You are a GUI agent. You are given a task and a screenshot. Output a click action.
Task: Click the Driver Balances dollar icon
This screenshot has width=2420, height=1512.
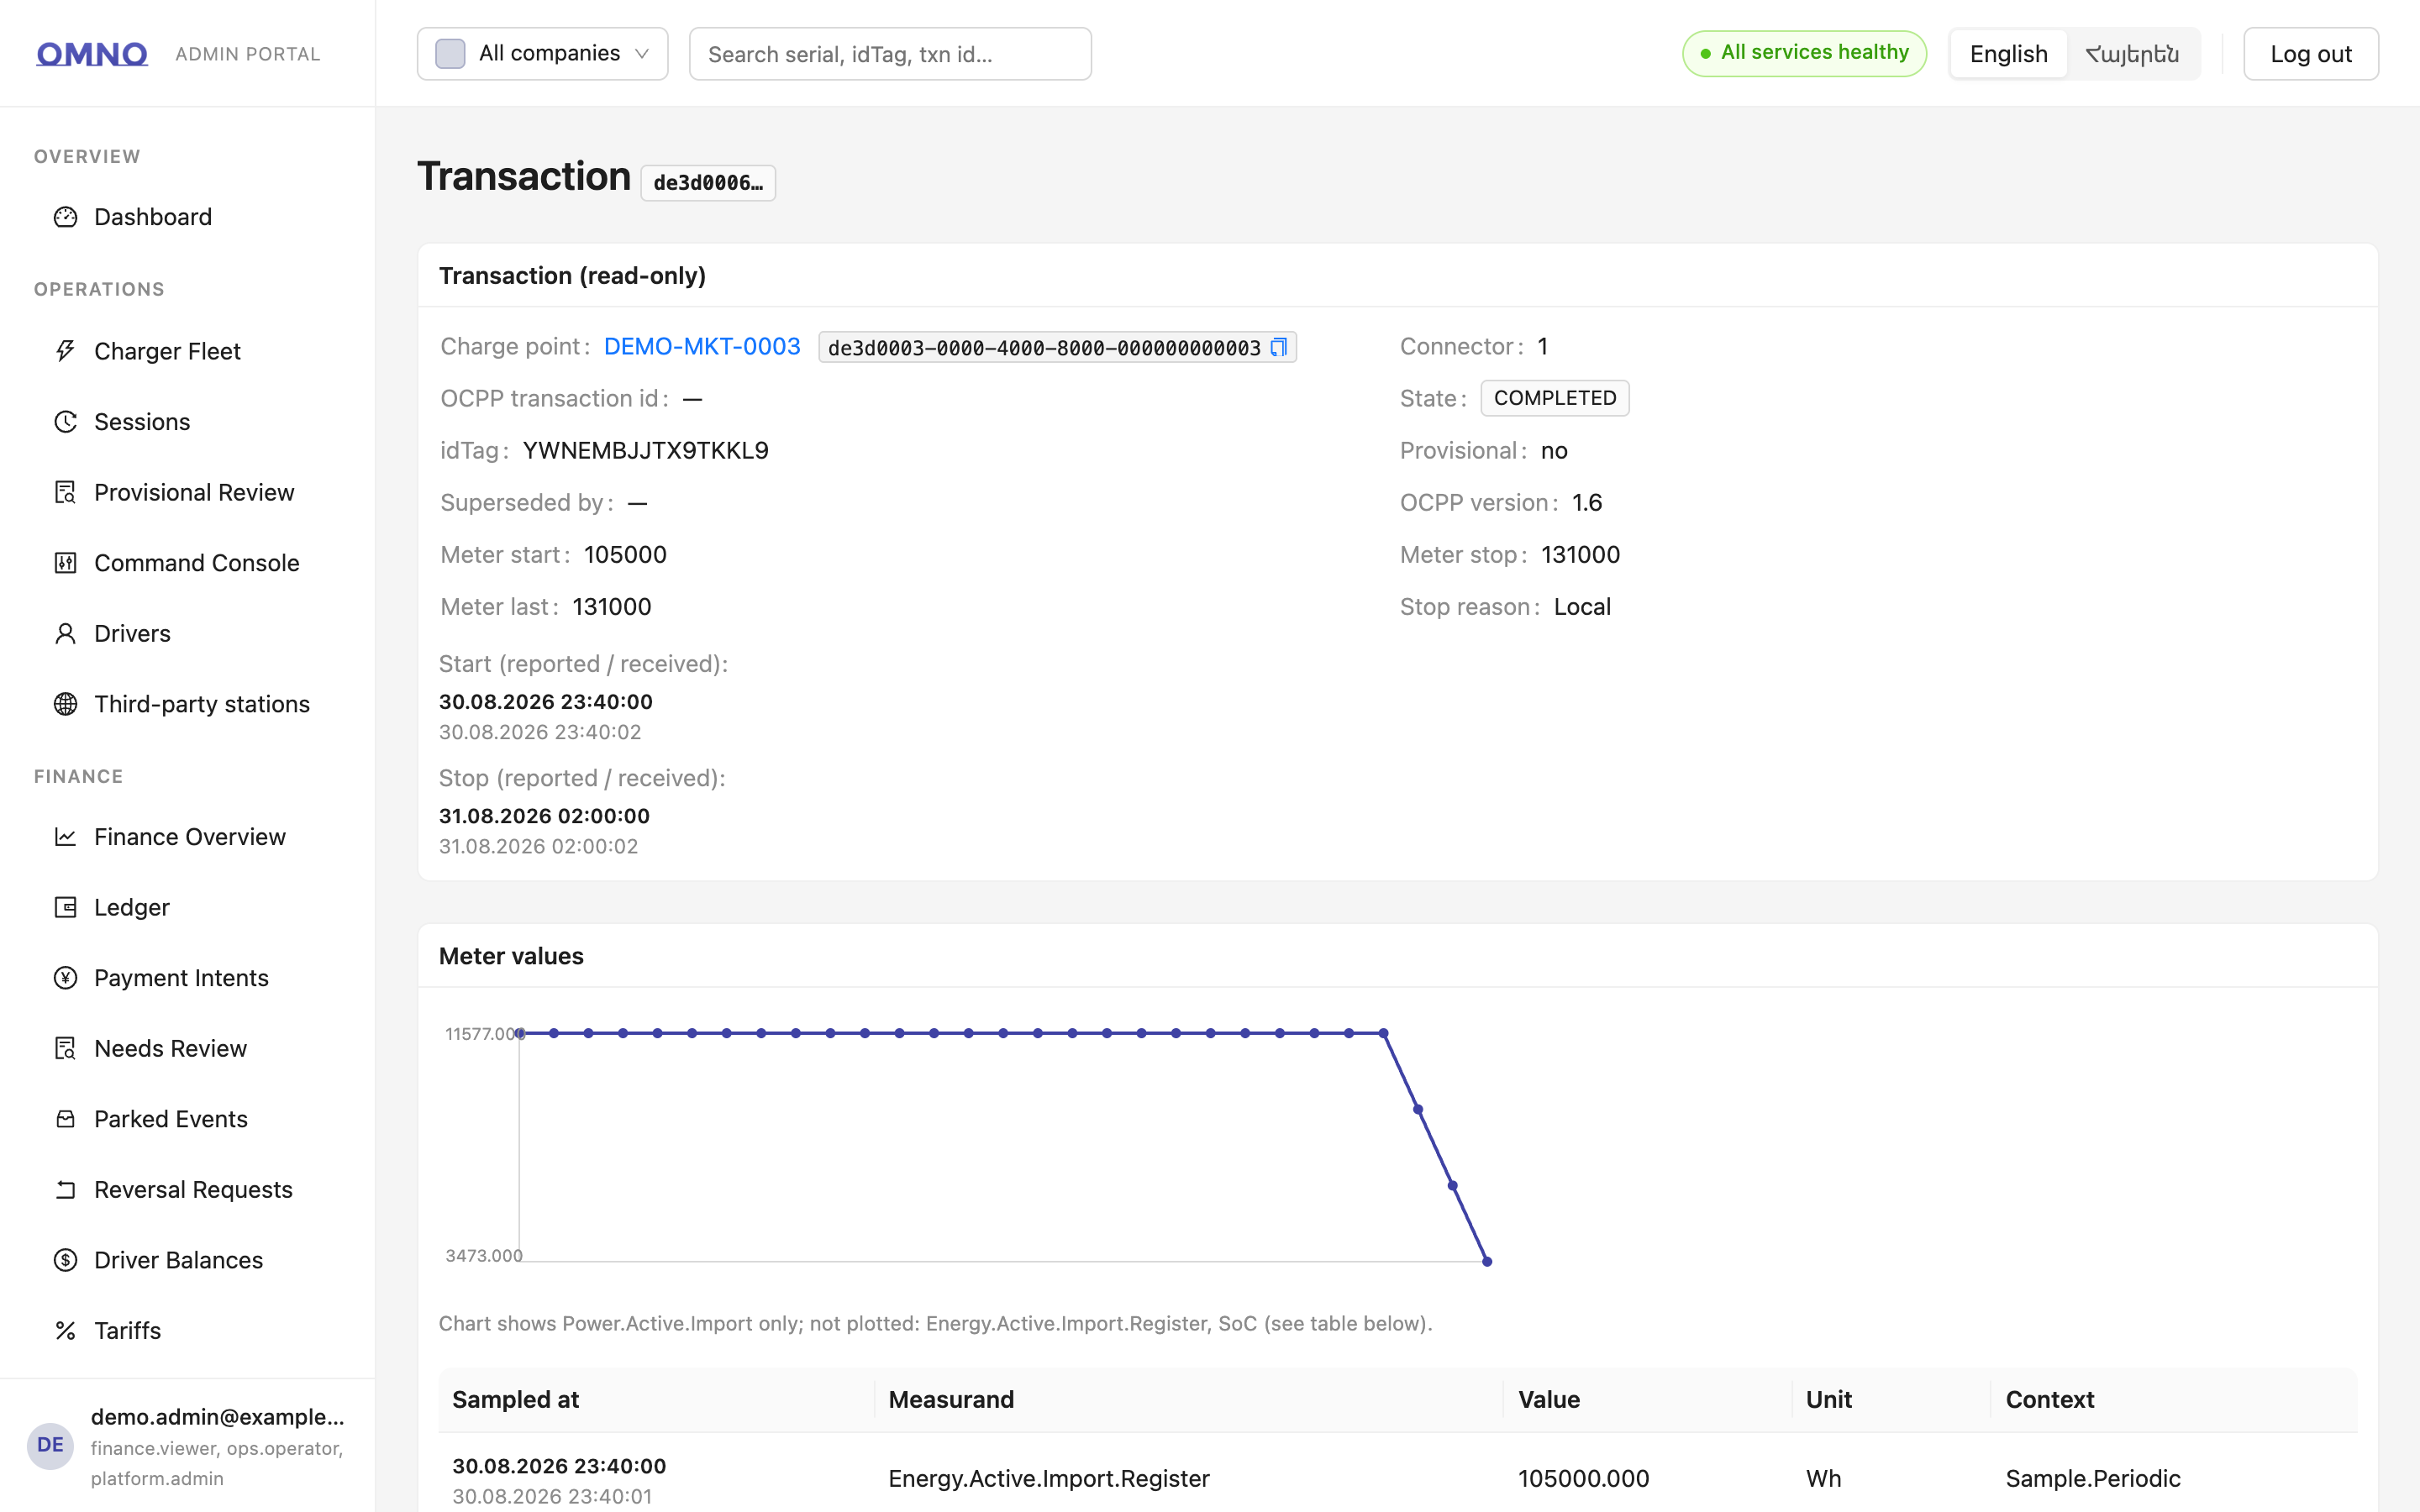coord(65,1260)
